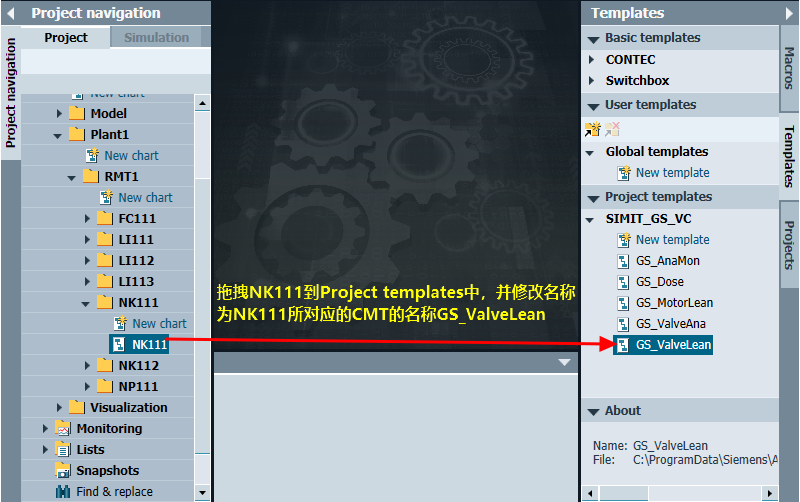800x502 pixels.
Task: Click the NK111 chart icon in tree
Action: [x=119, y=344]
